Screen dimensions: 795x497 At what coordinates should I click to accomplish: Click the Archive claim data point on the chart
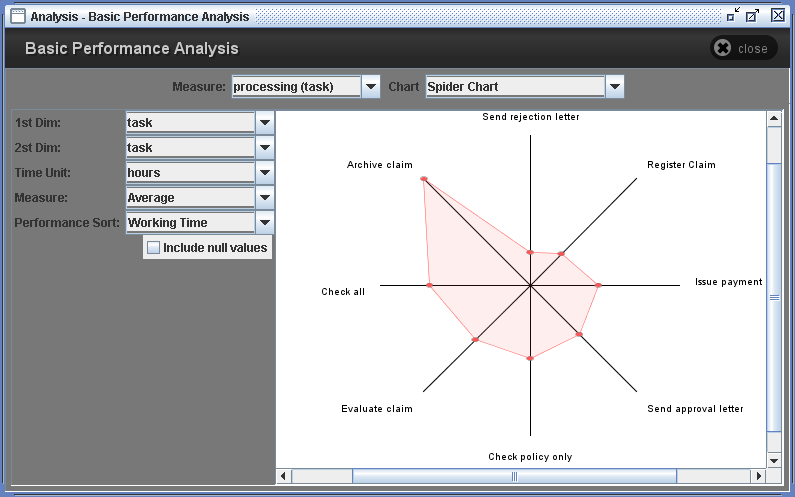pos(424,179)
